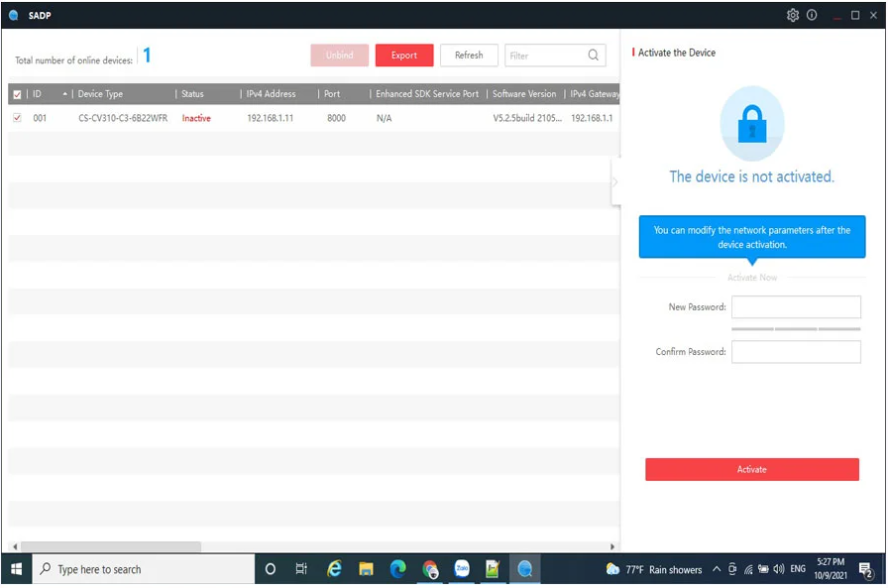
Task: Click the Status column header
Action: click(192, 94)
